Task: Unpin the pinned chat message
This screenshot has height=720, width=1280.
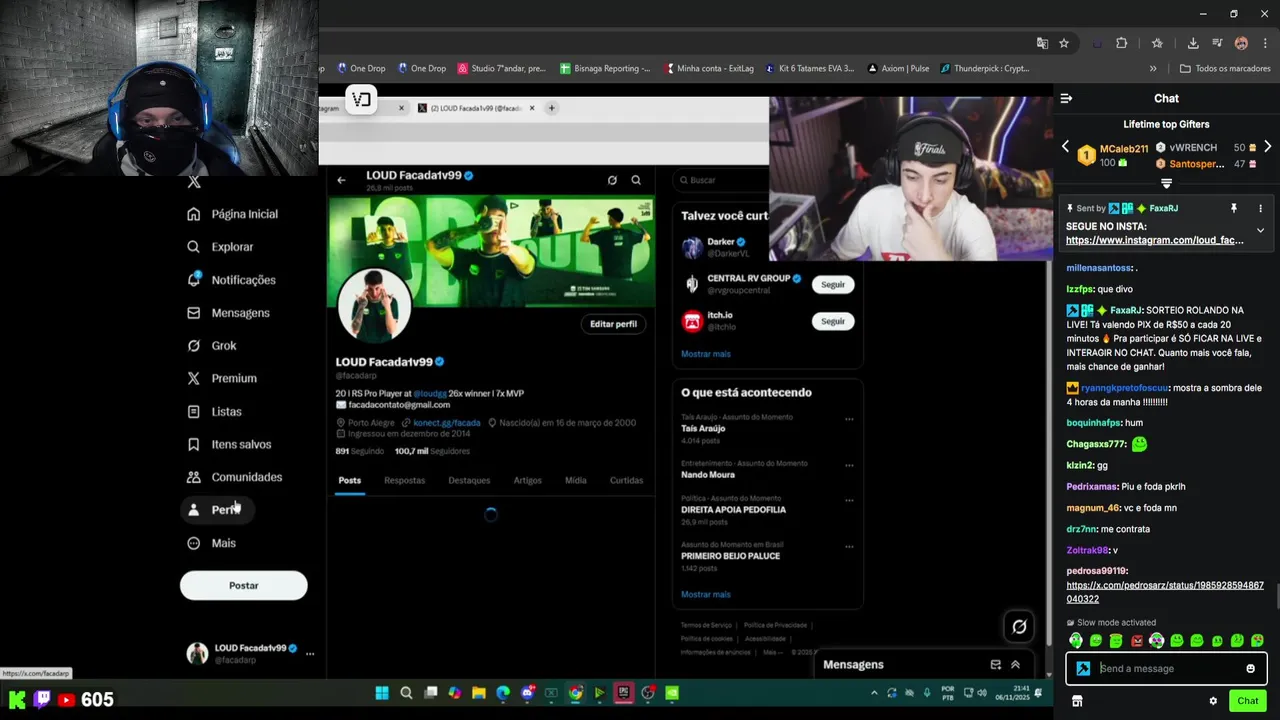Action: tap(1233, 208)
